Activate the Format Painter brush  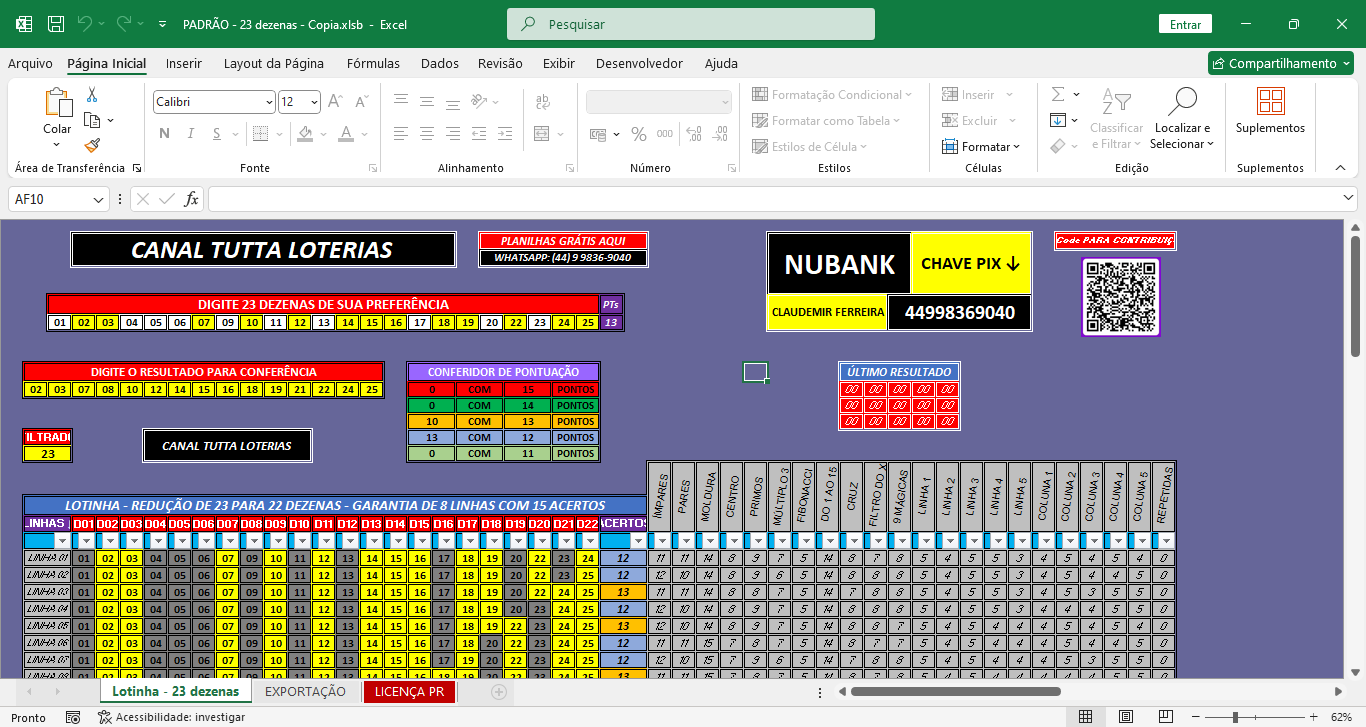(92, 145)
